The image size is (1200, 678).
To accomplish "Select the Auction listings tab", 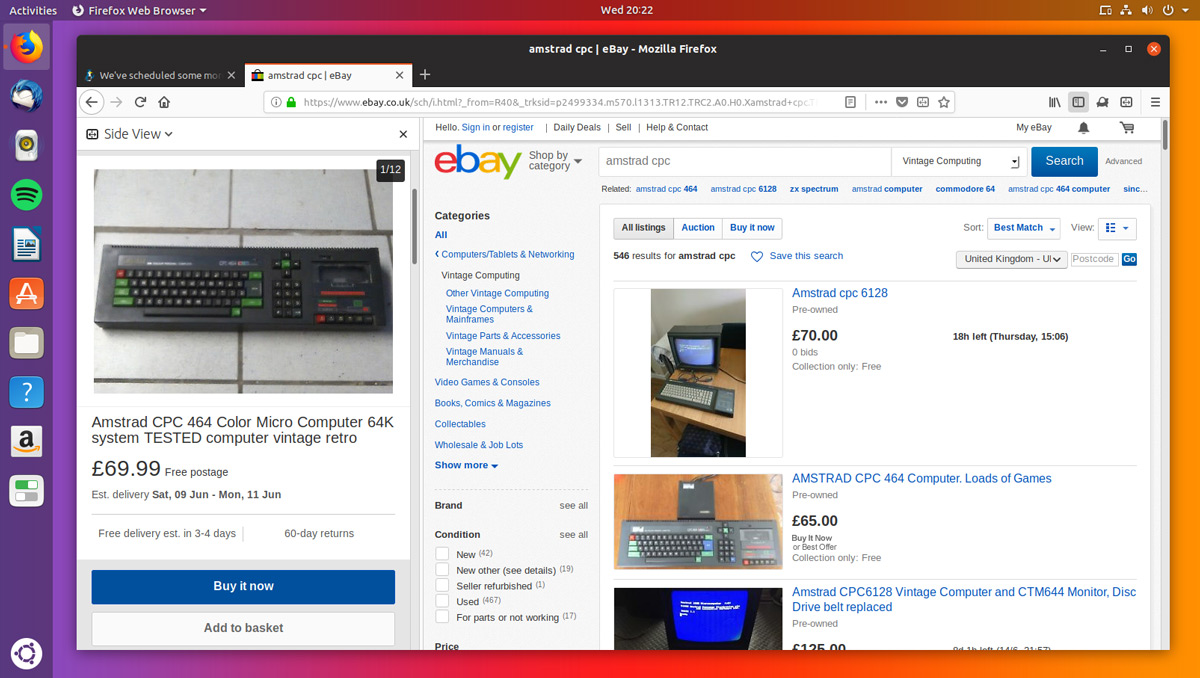I will coord(698,228).
